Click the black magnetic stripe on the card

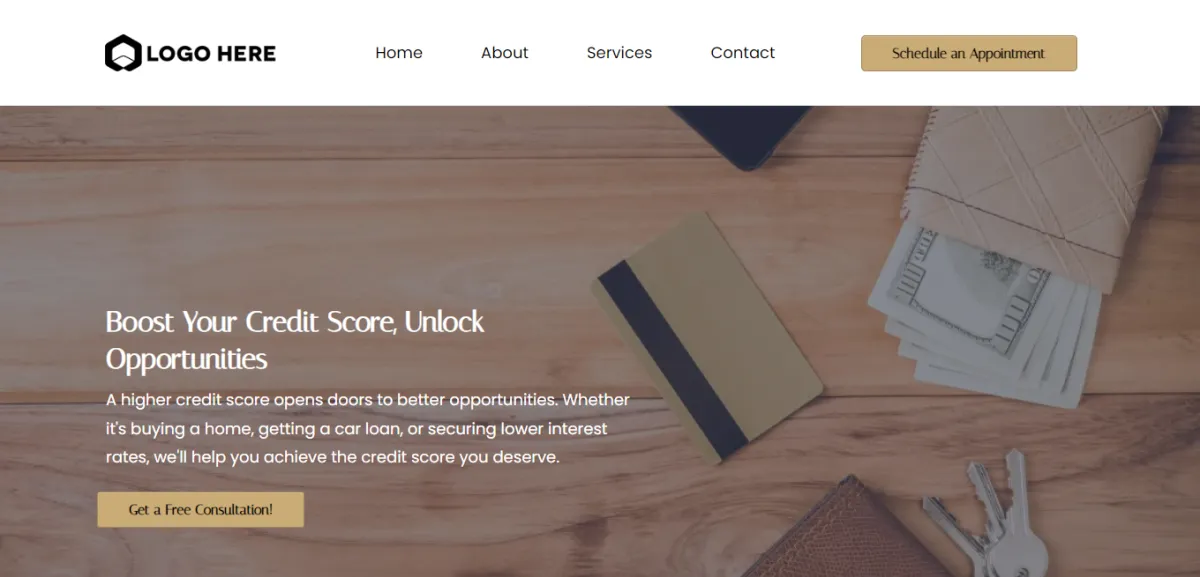(x=673, y=360)
